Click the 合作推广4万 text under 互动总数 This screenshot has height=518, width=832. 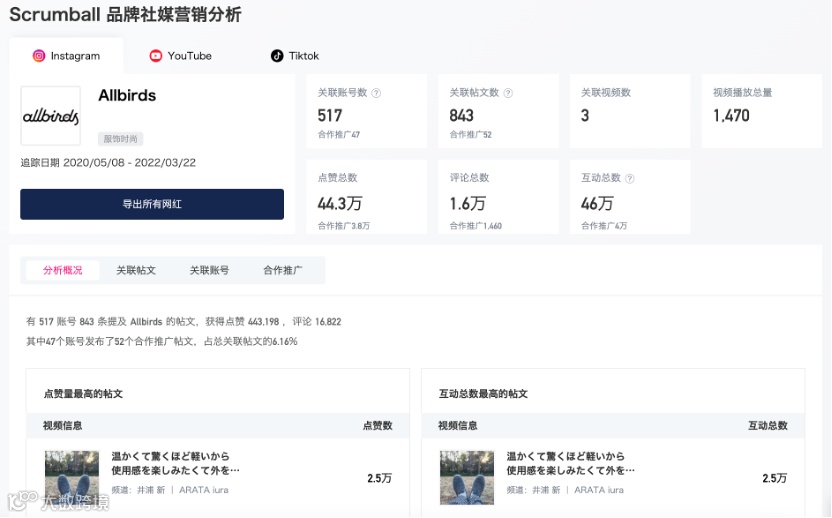click(x=604, y=226)
